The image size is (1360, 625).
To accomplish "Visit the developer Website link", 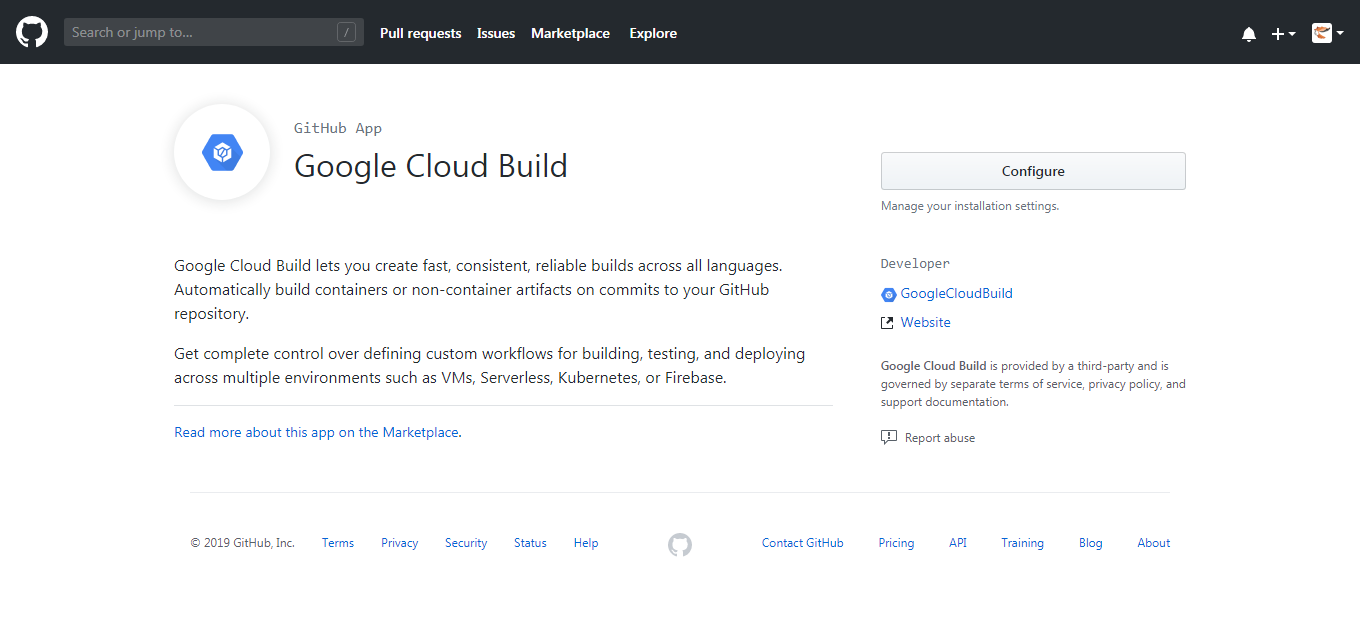I will tap(925, 323).
